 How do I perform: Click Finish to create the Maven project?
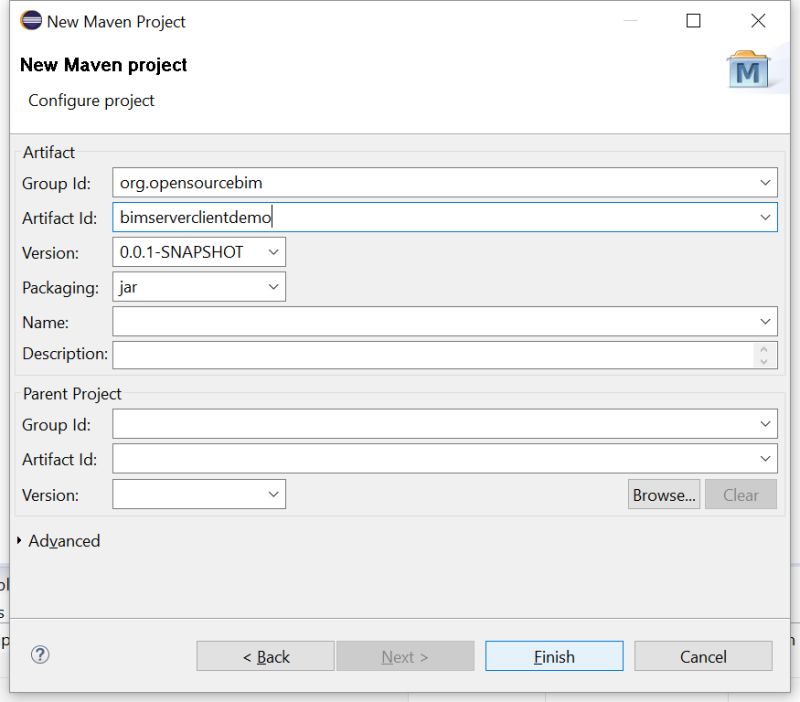(553, 656)
